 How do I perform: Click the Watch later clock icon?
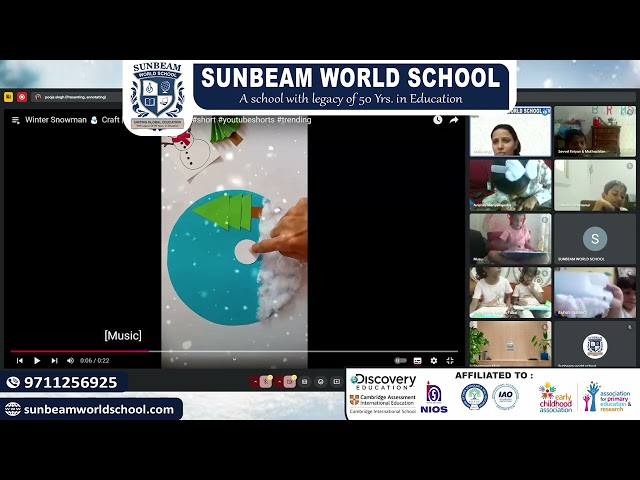438,120
